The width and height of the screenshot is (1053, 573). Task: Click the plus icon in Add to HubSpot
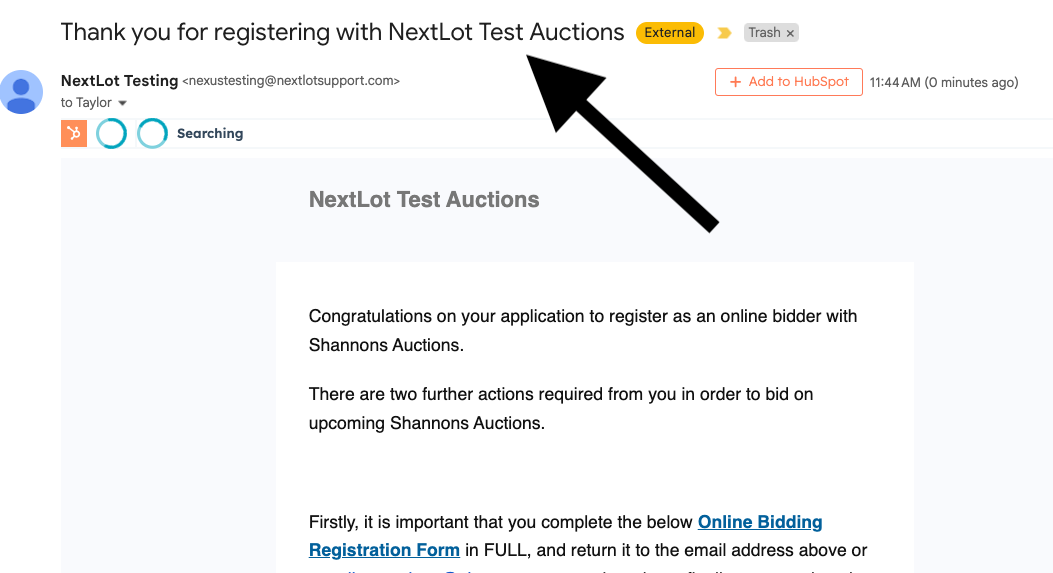(736, 82)
